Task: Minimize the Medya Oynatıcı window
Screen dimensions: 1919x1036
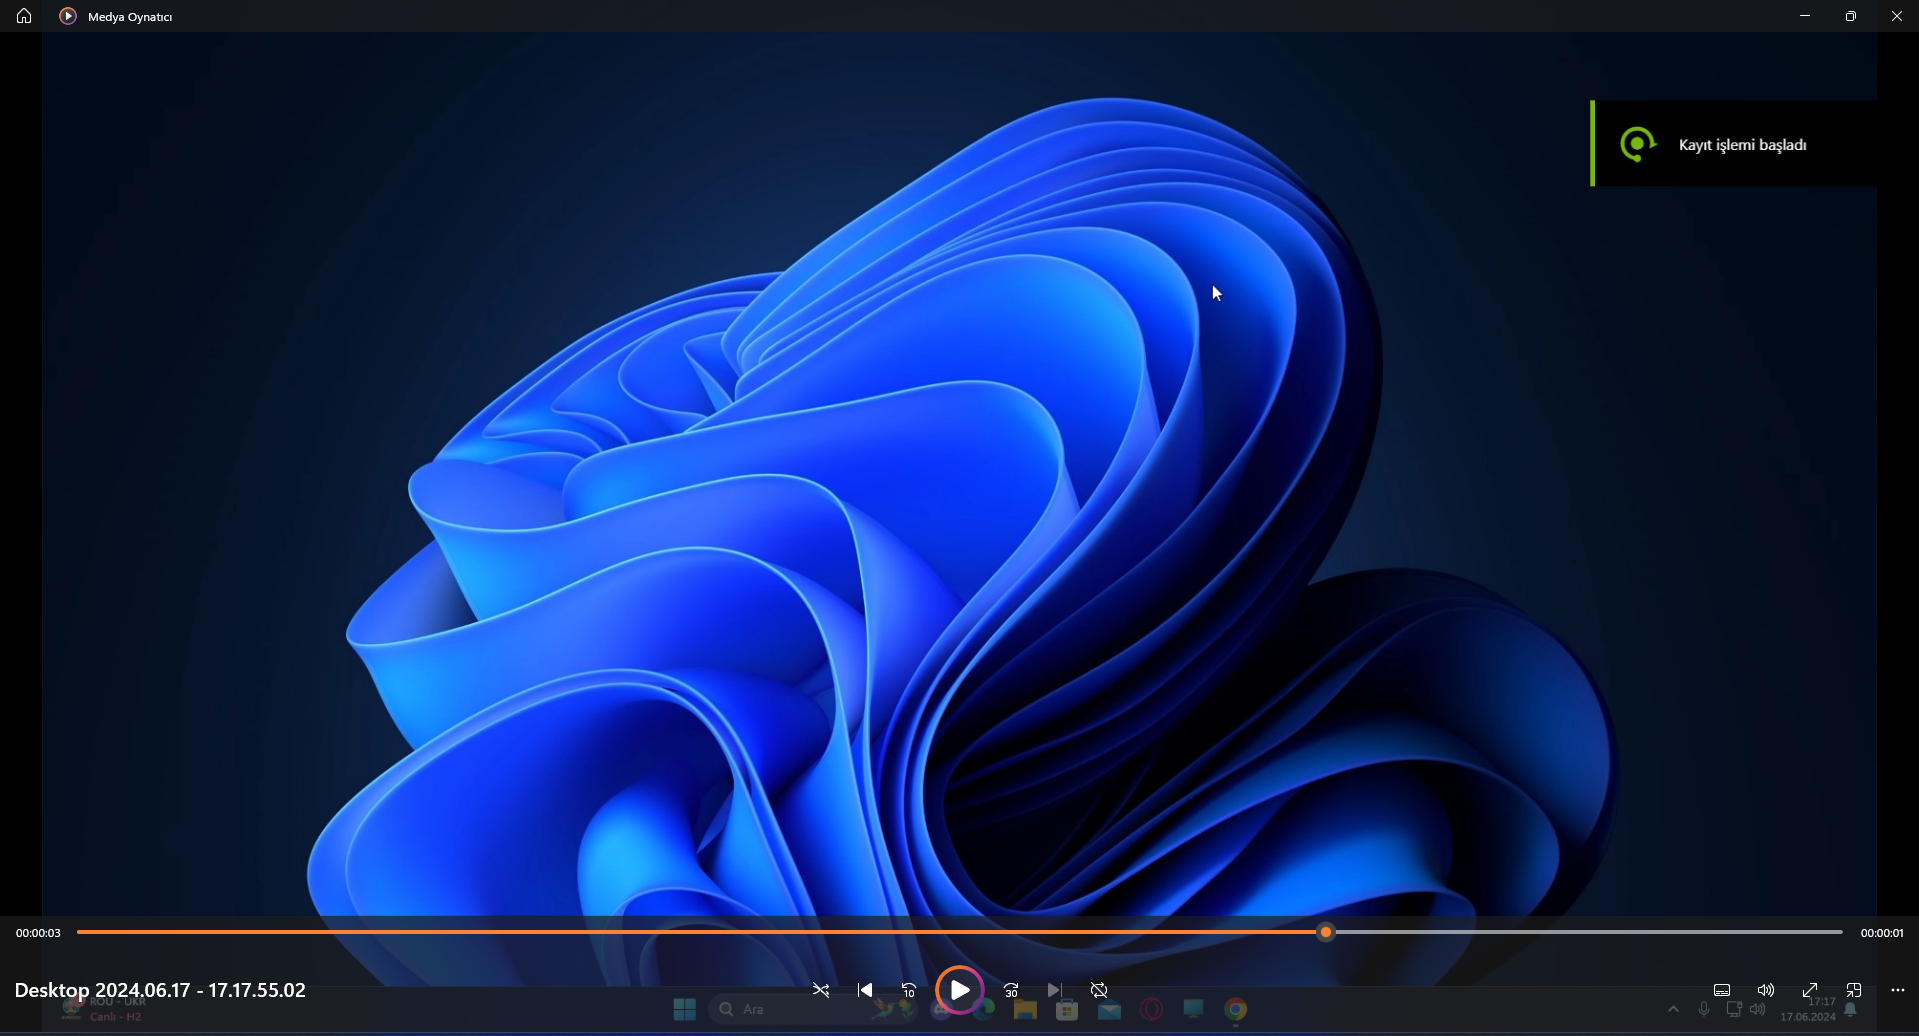Action: (x=1805, y=16)
